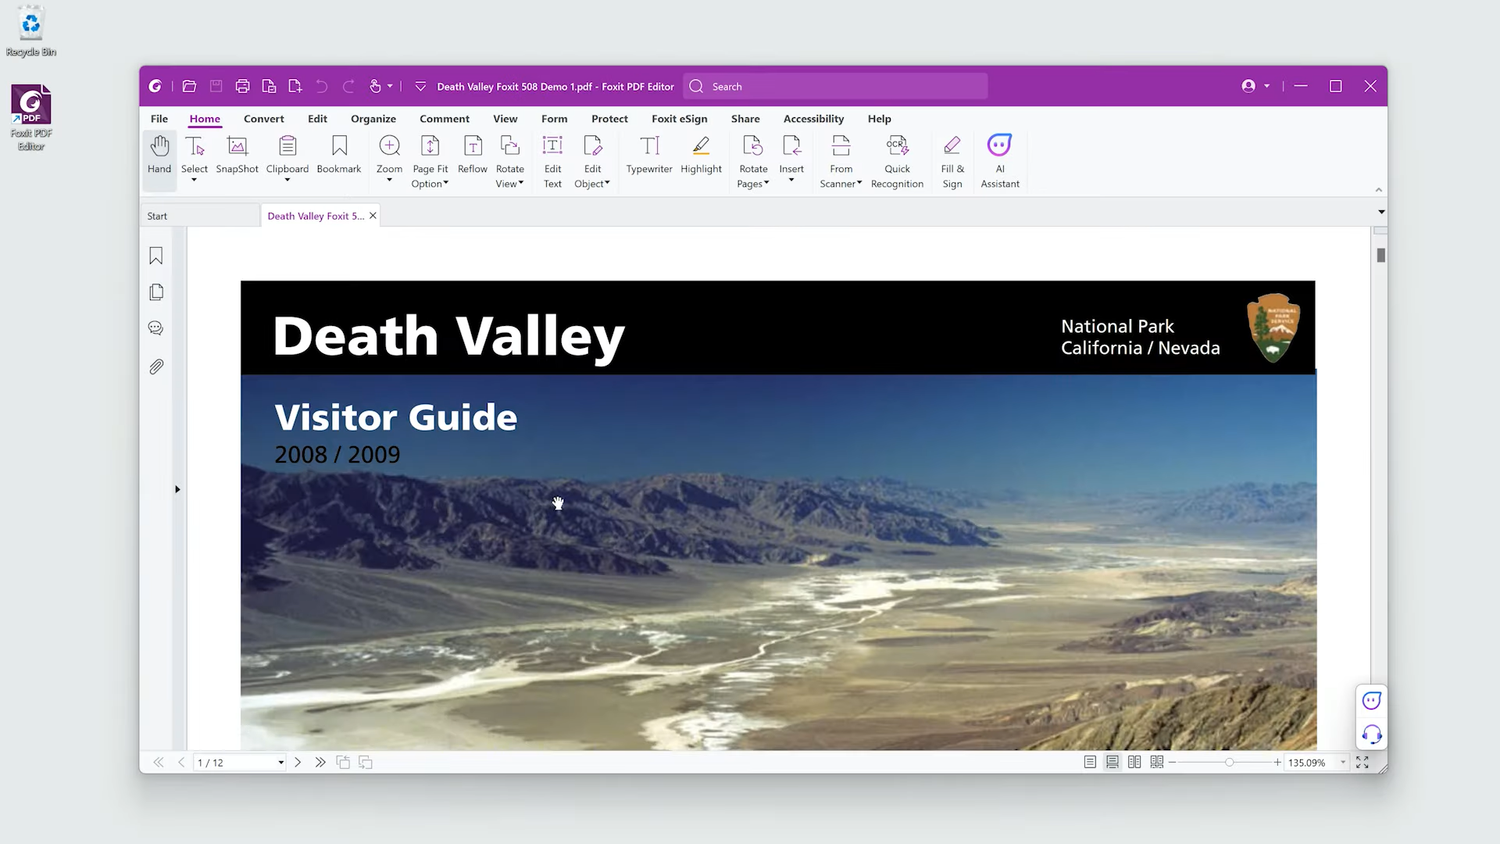Activate the Select tool
This screenshot has height=844, width=1500.
[x=195, y=153]
